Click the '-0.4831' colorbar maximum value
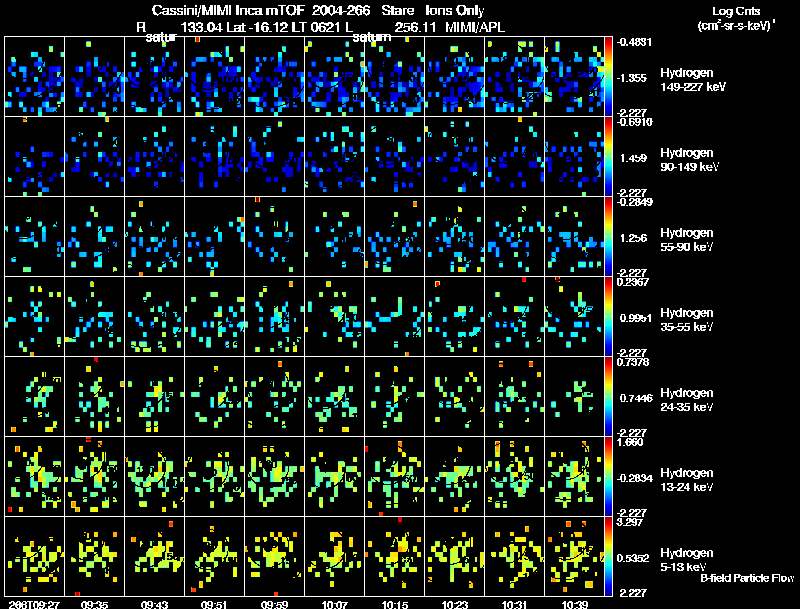This screenshot has height=609, width=800. [634, 42]
